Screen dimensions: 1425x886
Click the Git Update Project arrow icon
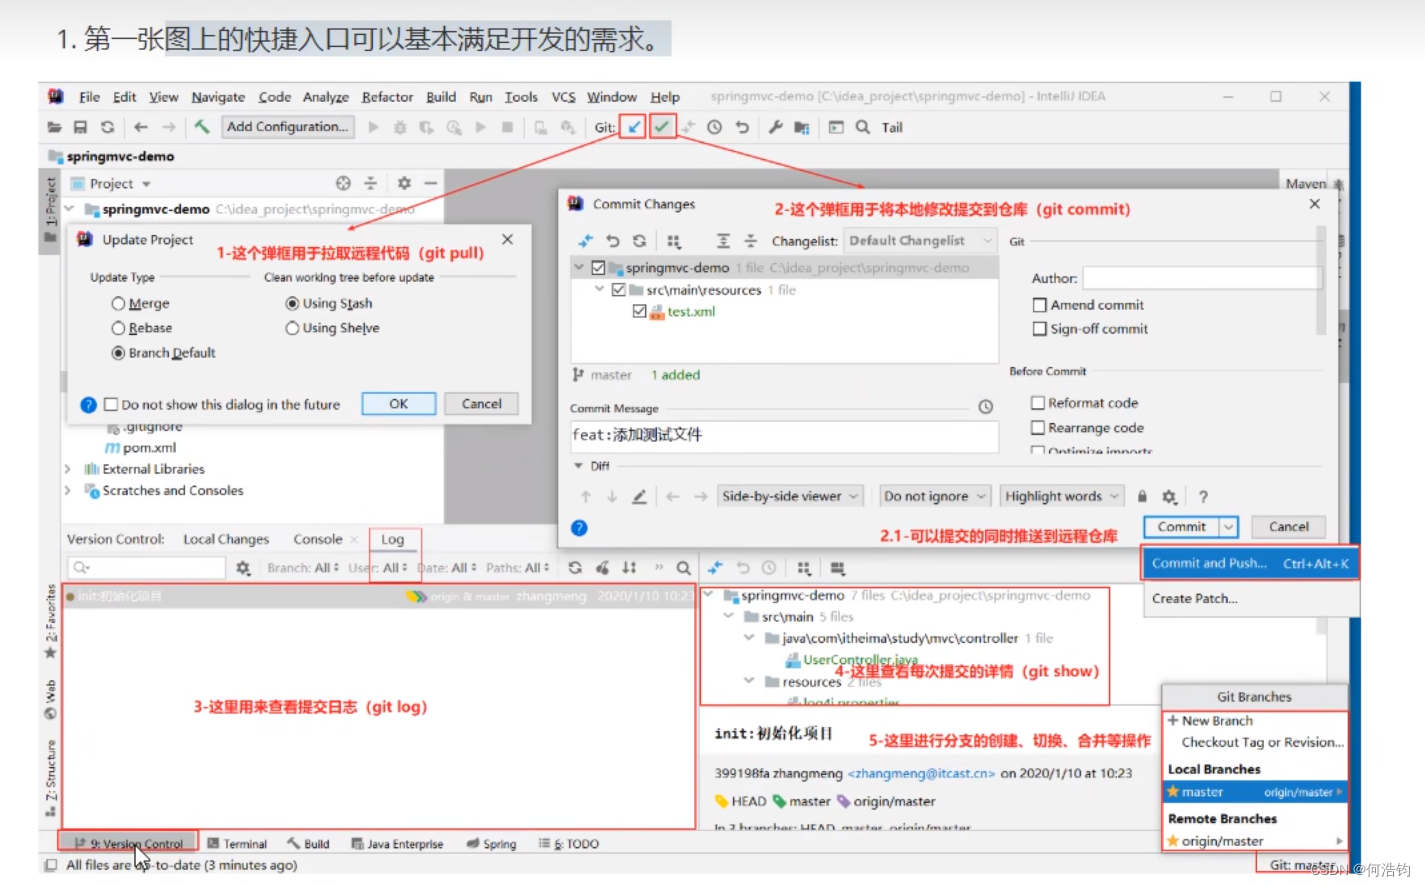coord(633,127)
